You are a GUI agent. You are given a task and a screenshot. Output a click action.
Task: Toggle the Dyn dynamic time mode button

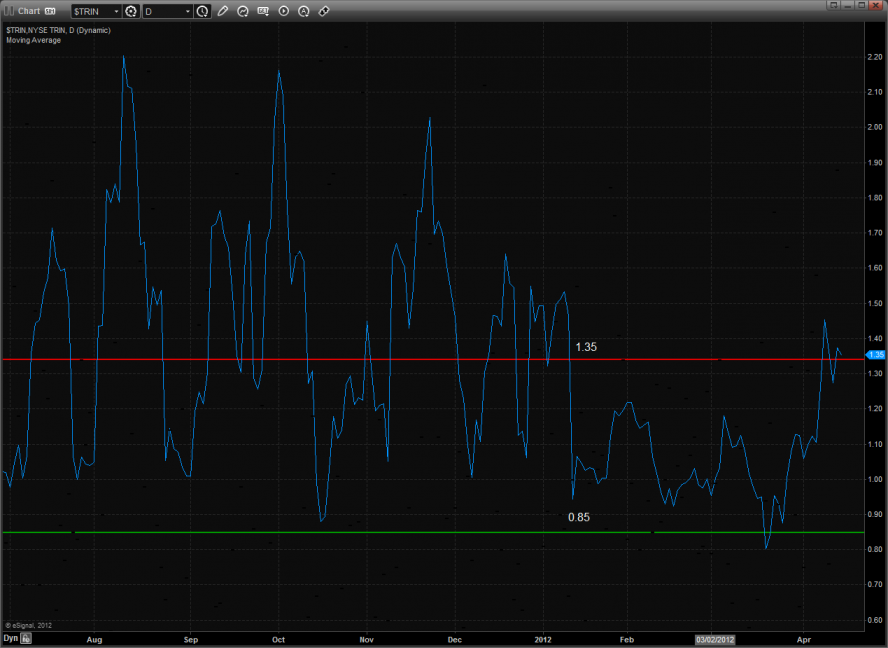coord(11,636)
